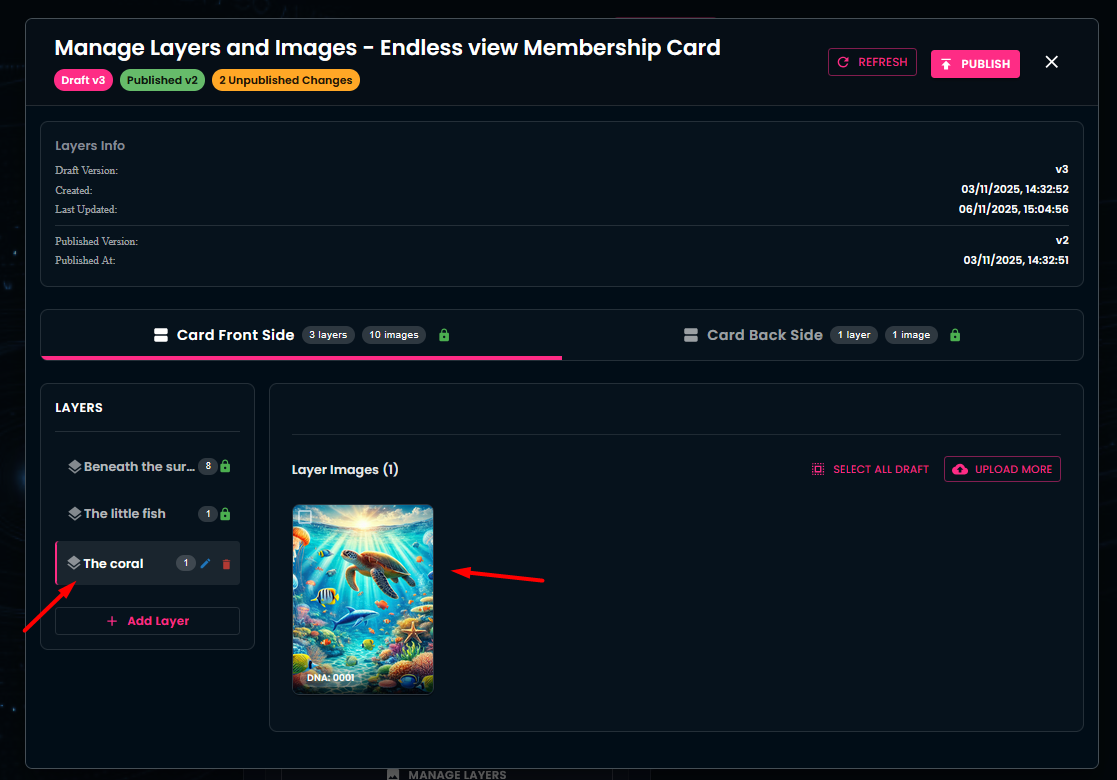
Task: Add a new layer
Action: (147, 621)
